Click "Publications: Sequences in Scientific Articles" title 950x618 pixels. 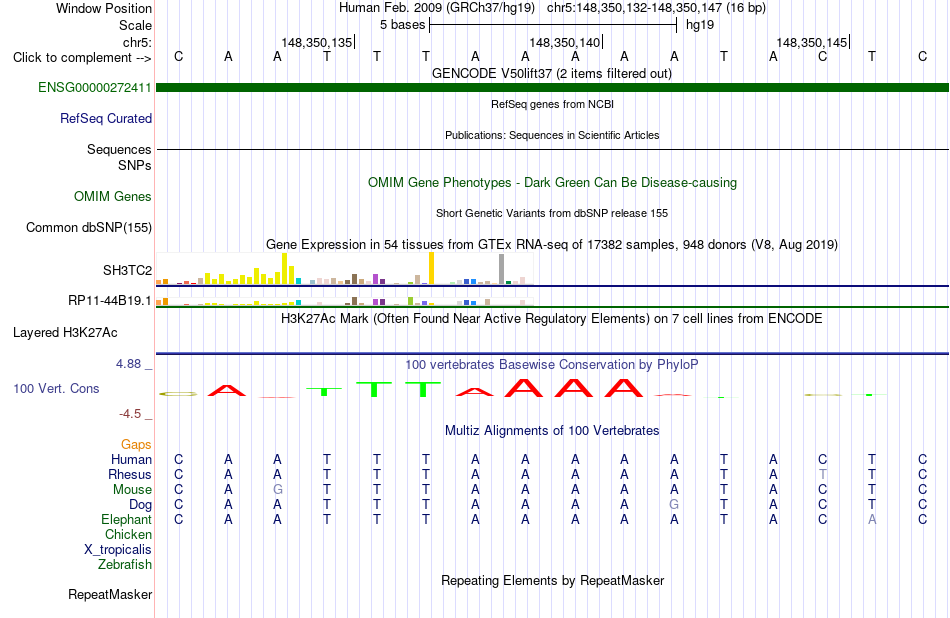[552, 135]
